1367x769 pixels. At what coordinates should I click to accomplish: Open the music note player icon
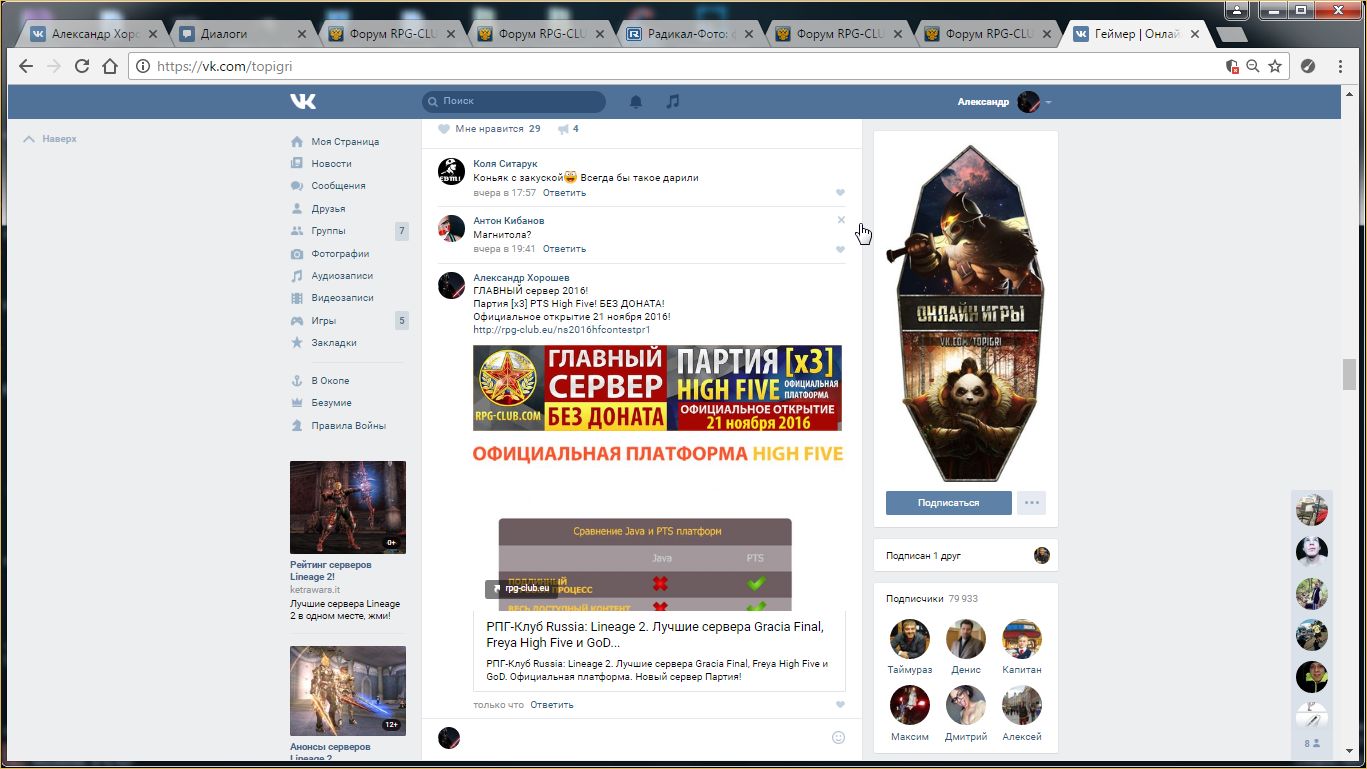tap(673, 101)
